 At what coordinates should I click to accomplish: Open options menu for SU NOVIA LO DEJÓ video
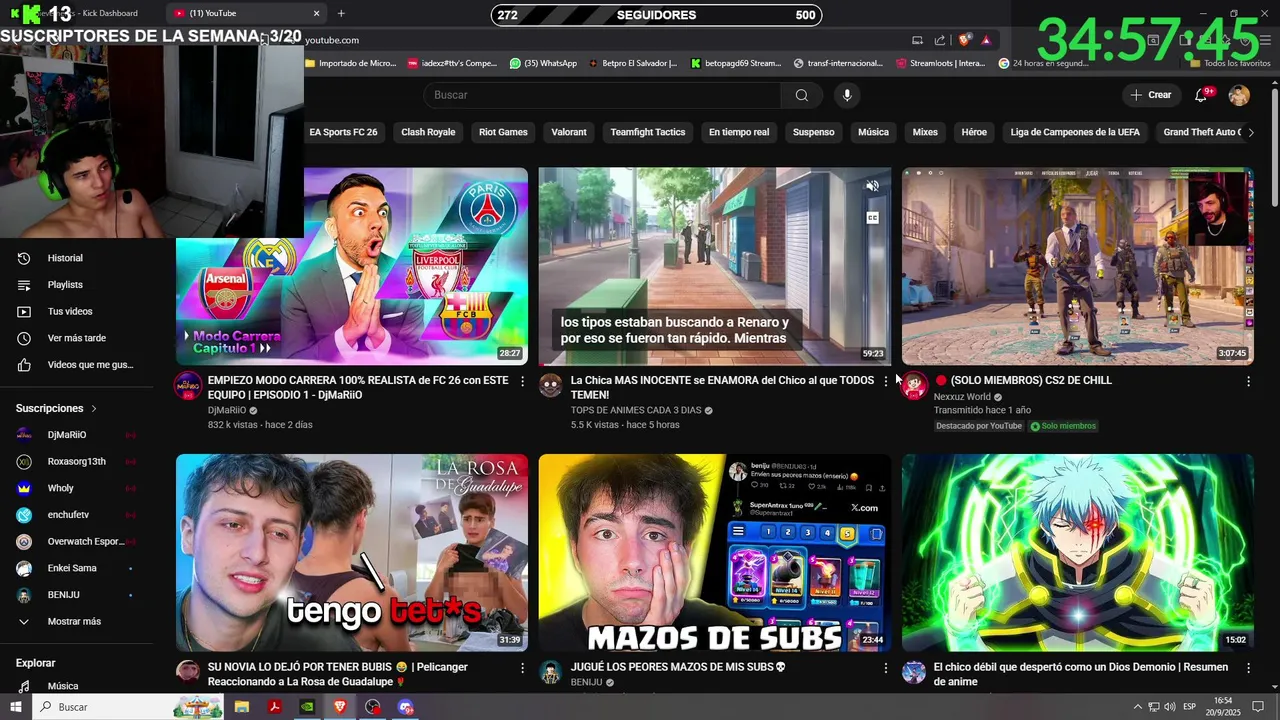(522, 667)
